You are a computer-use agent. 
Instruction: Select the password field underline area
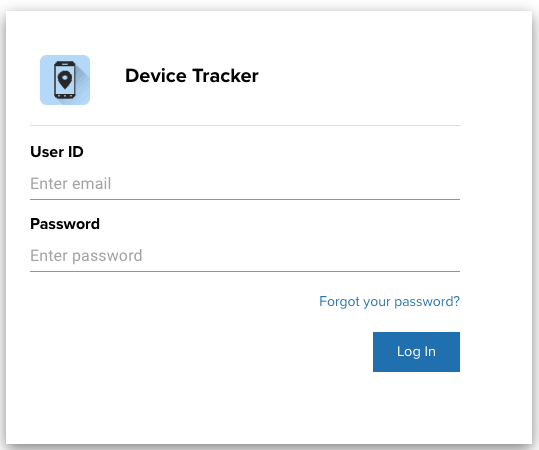tap(245, 271)
